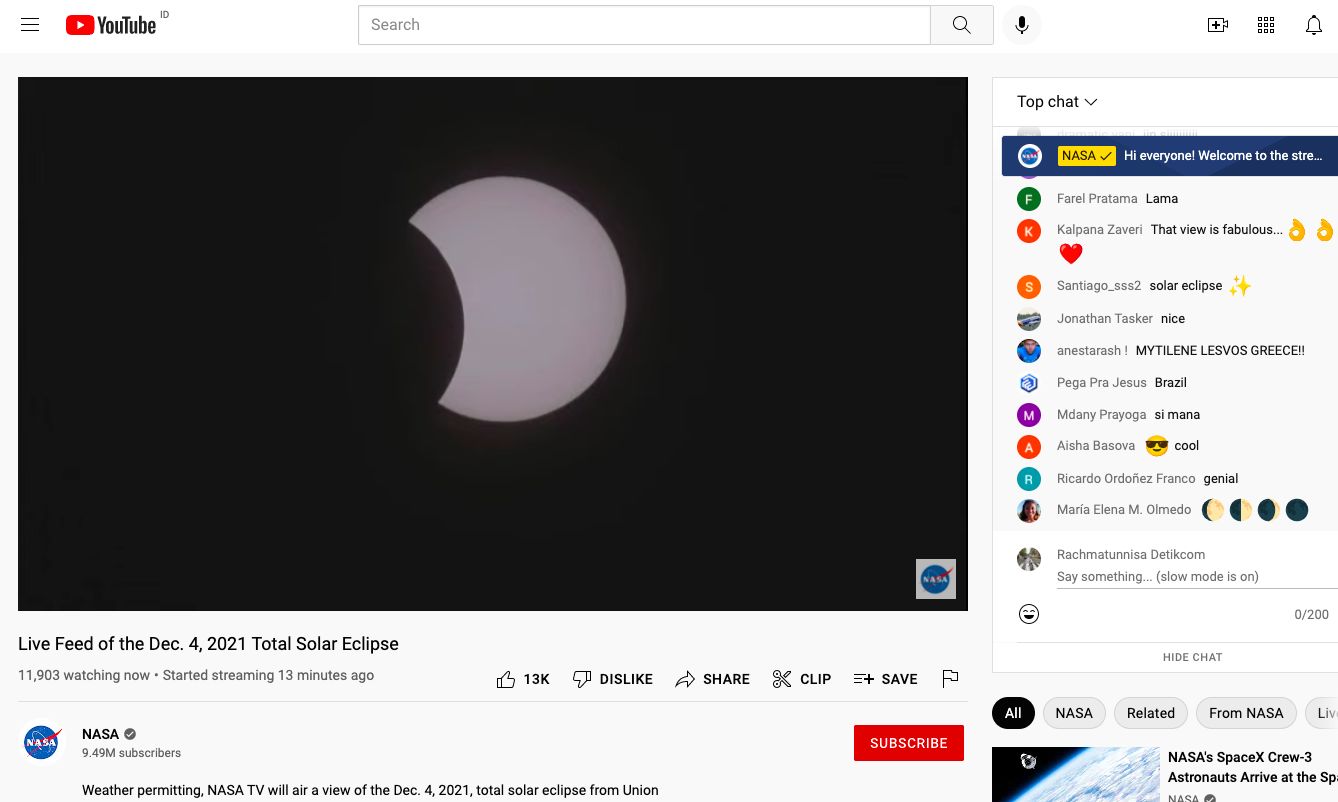Viewport: 1338px width, 802px height.
Task: Click Rachmatunnisa Detikcom's own avatar
Action: click(x=1029, y=559)
